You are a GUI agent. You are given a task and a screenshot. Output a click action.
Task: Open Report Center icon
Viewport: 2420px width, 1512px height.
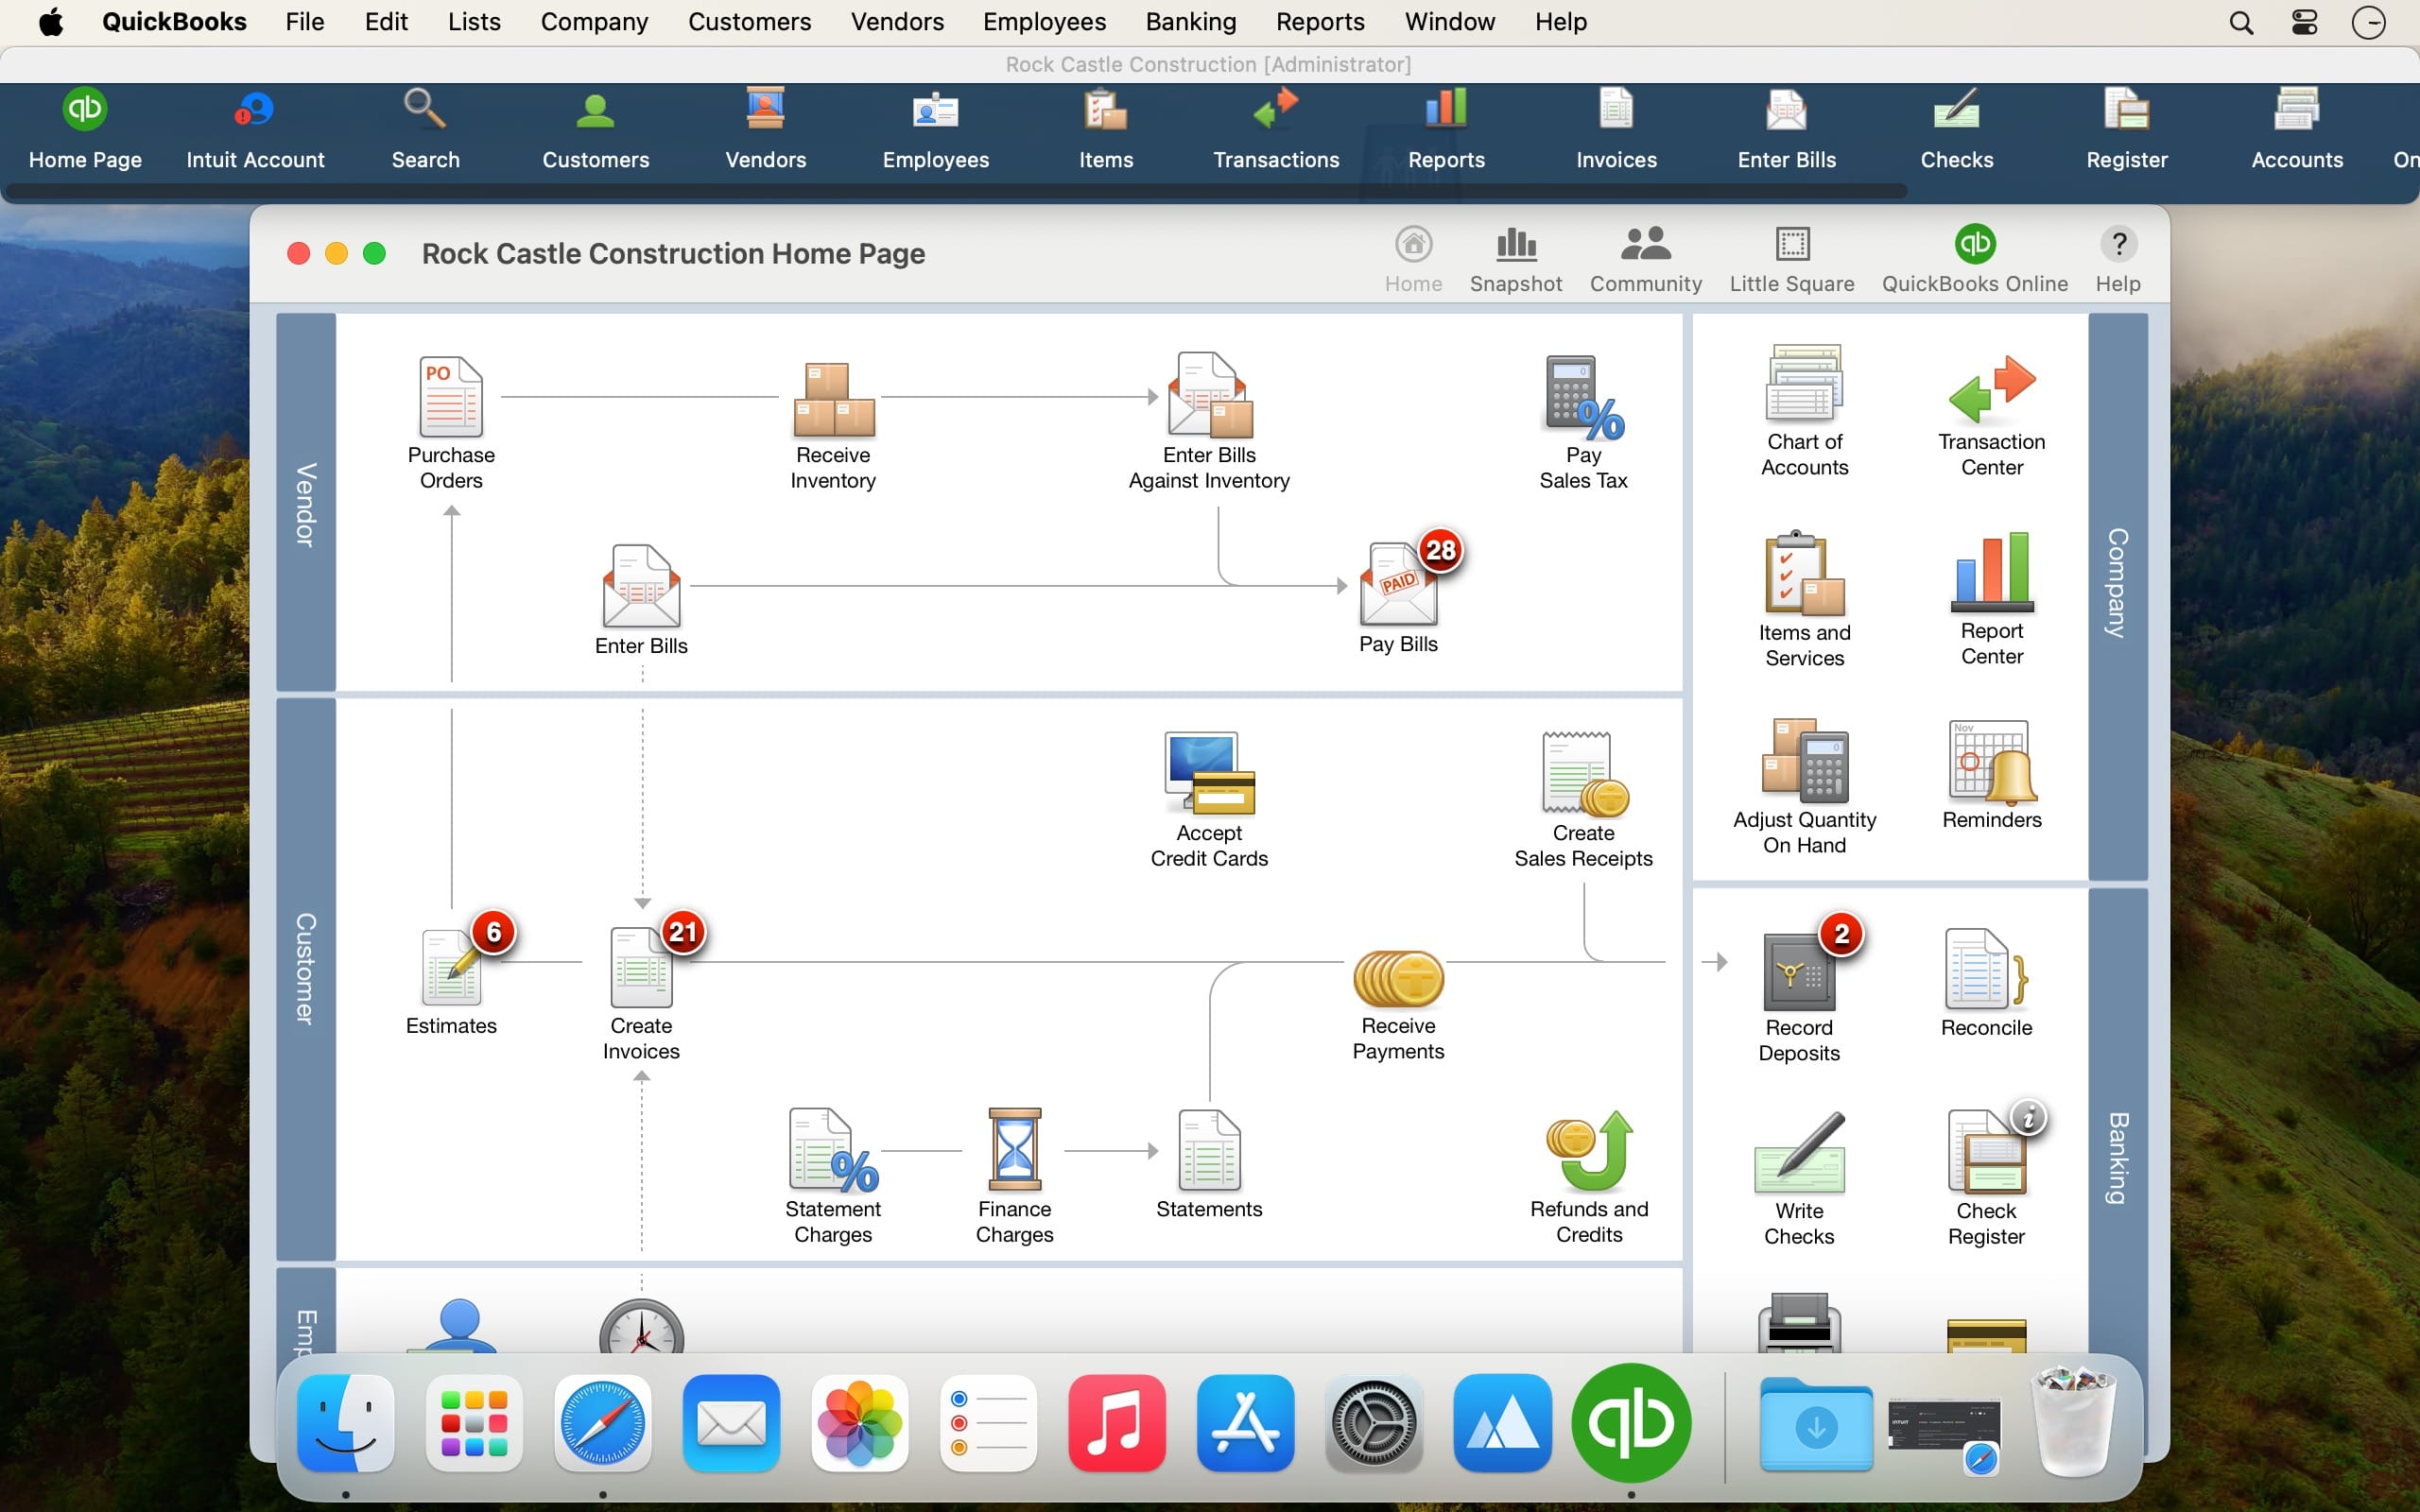[x=1991, y=571]
